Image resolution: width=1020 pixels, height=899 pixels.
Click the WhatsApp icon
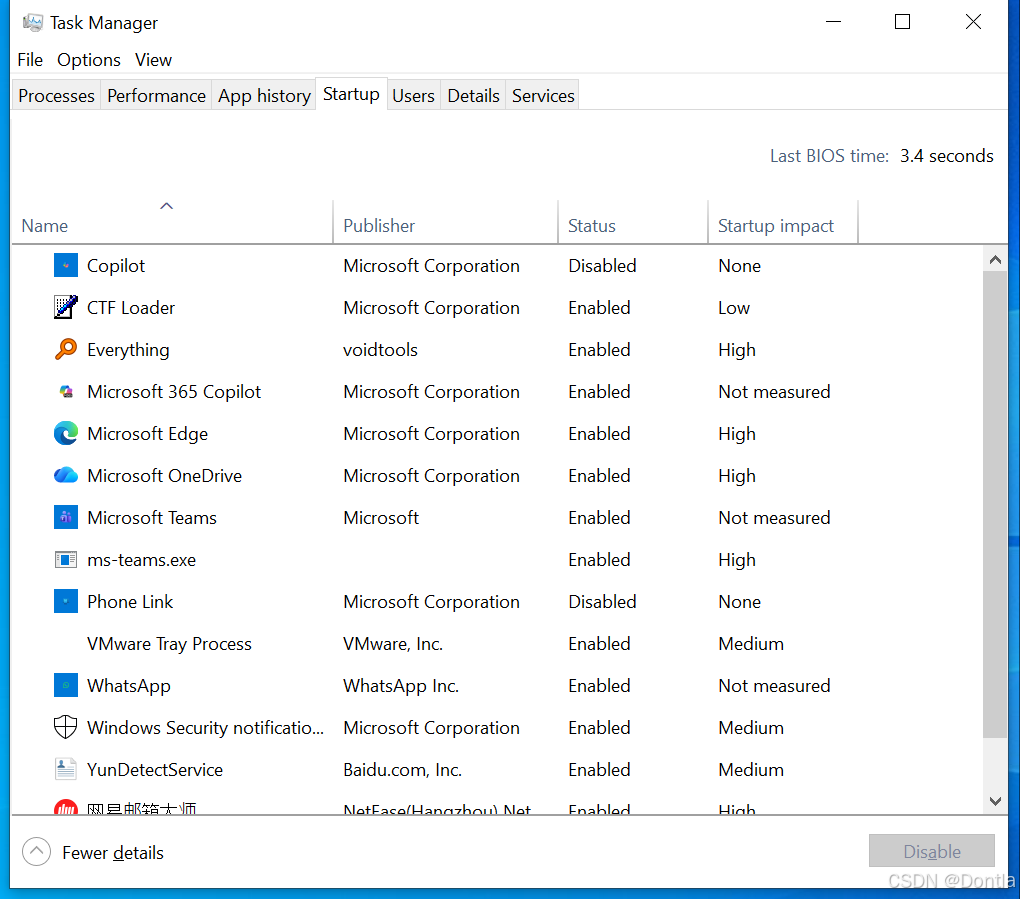click(66, 686)
